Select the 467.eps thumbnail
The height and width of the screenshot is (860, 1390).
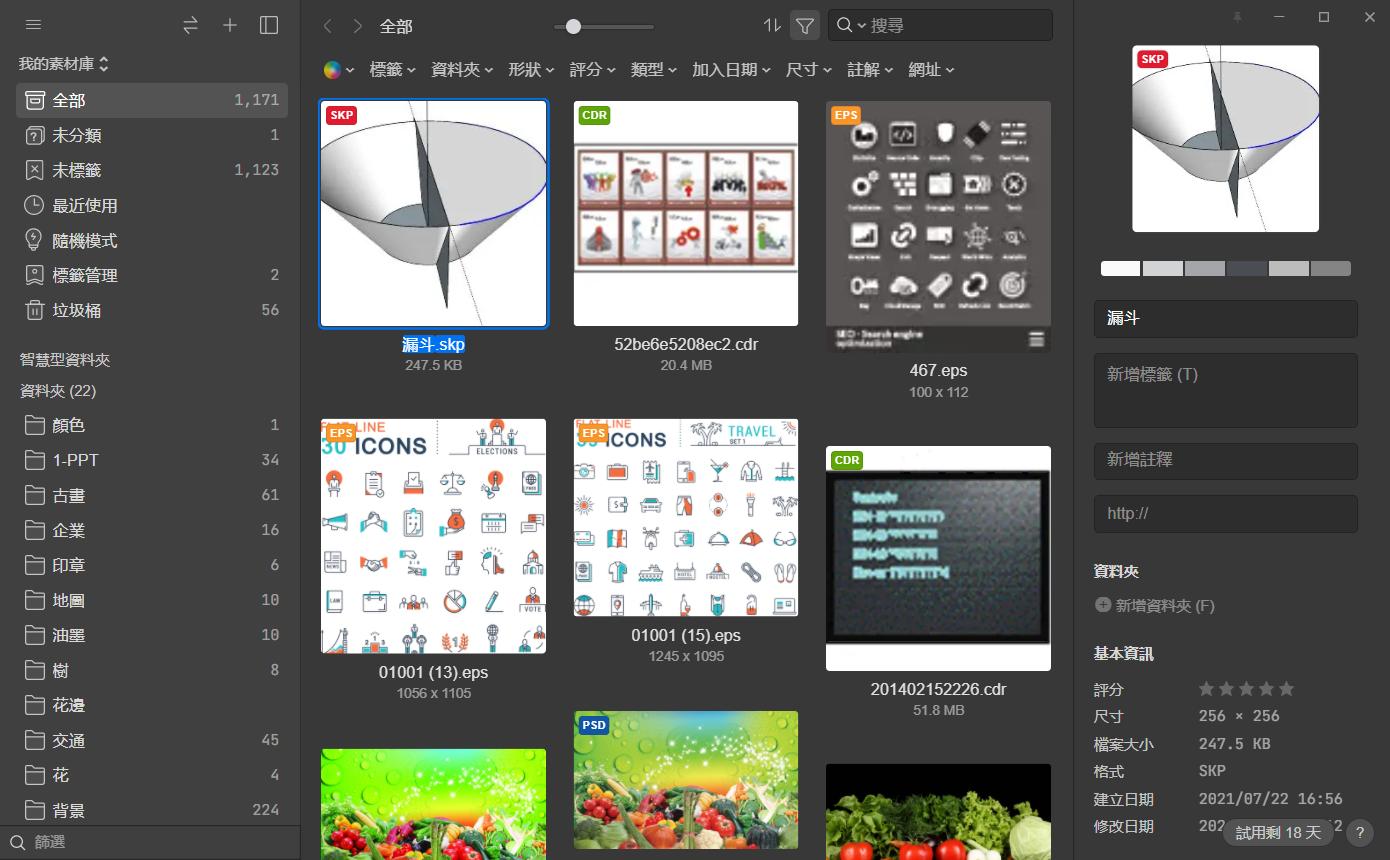click(x=938, y=226)
